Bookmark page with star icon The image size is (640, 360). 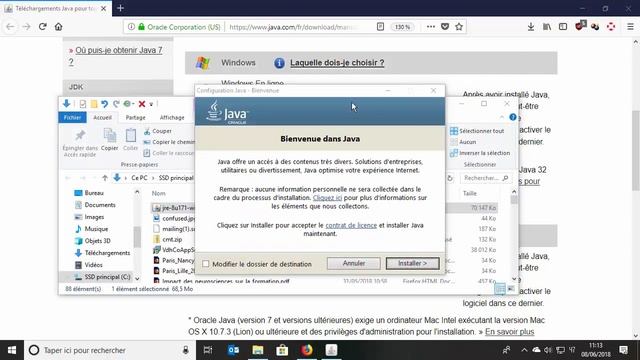pos(459,27)
